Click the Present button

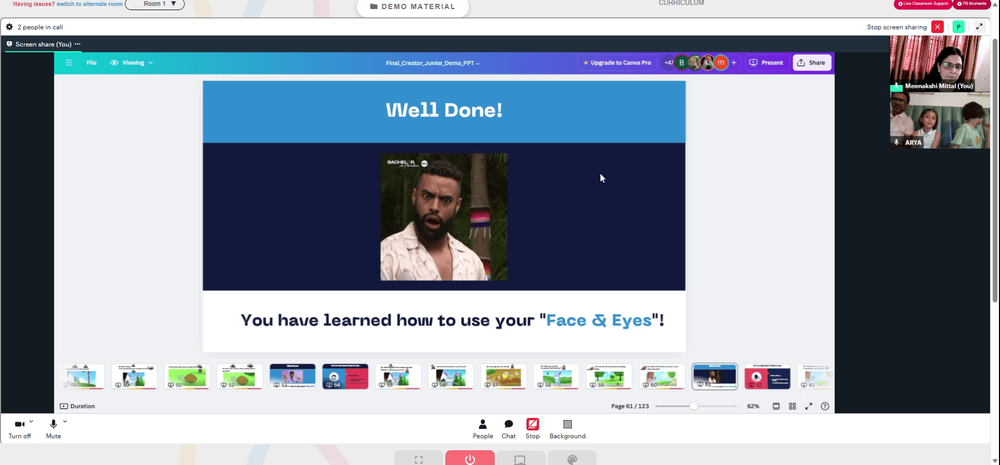tap(766, 63)
